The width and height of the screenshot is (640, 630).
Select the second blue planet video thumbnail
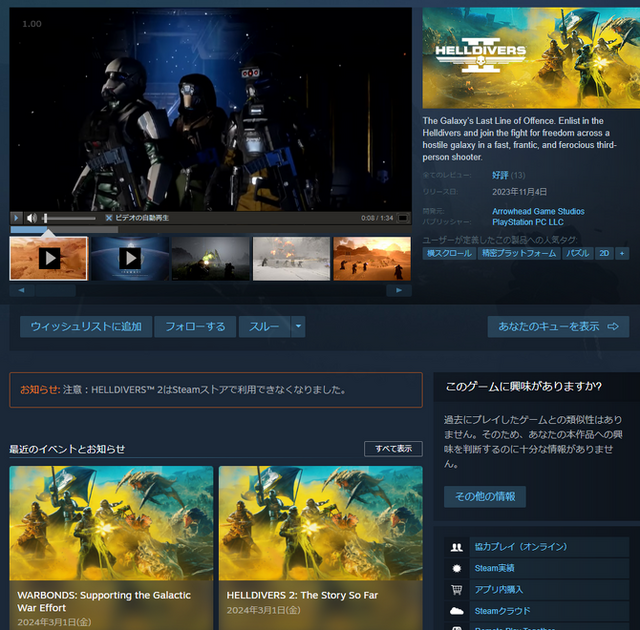[x=130, y=258]
